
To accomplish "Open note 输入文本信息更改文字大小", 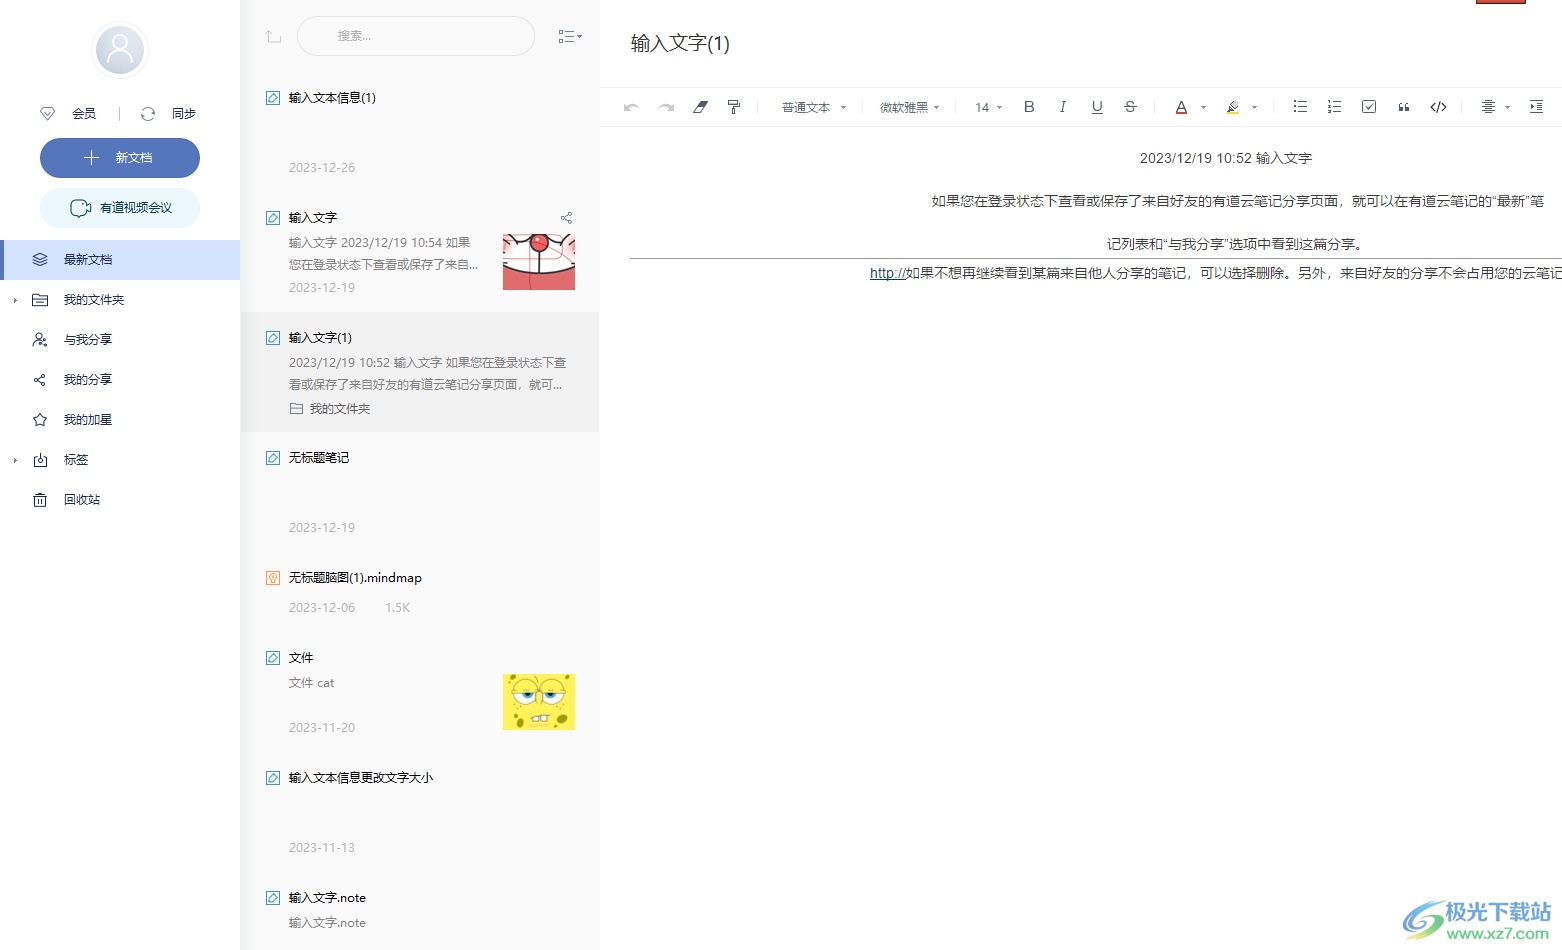I will coord(420,812).
